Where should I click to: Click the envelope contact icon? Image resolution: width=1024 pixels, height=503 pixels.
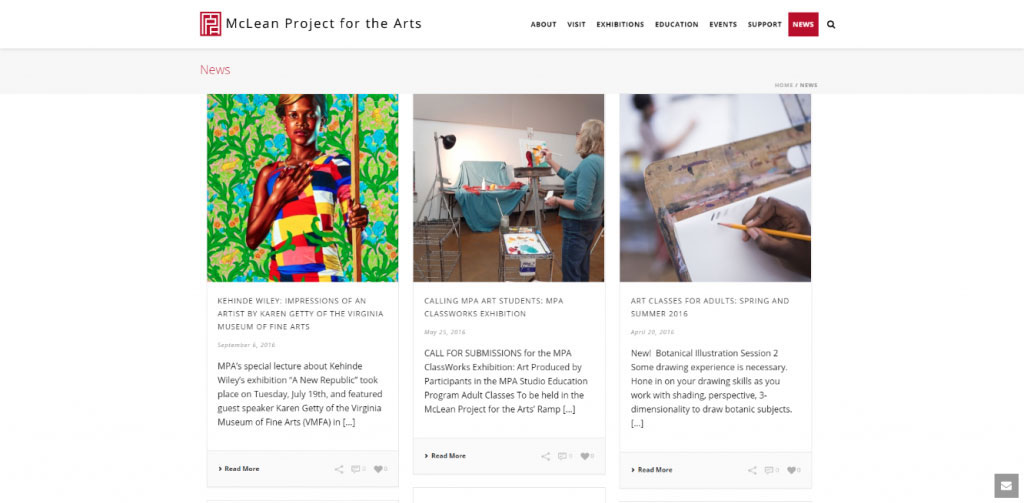point(1006,486)
